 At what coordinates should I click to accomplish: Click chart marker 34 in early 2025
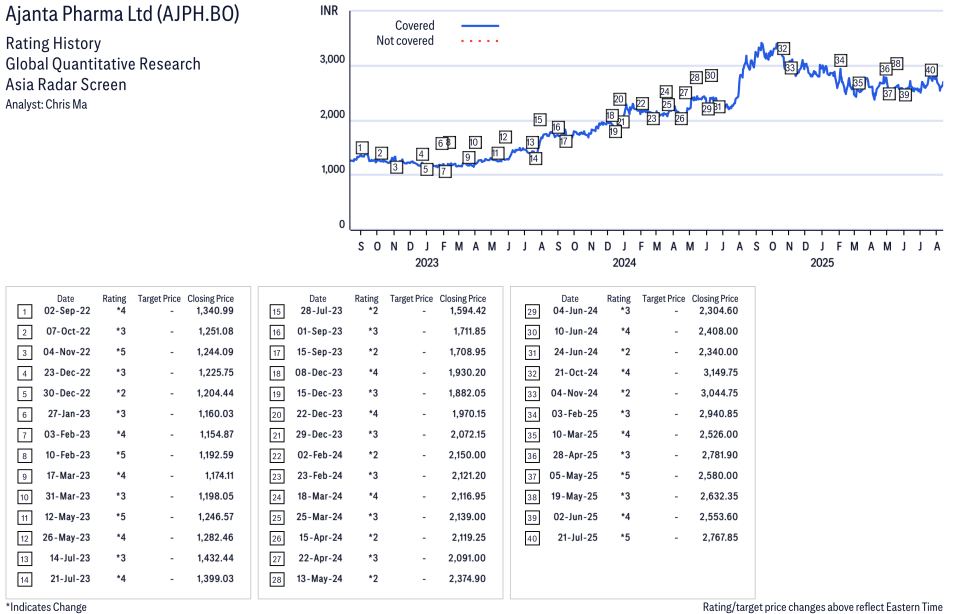pyautogui.click(x=840, y=60)
